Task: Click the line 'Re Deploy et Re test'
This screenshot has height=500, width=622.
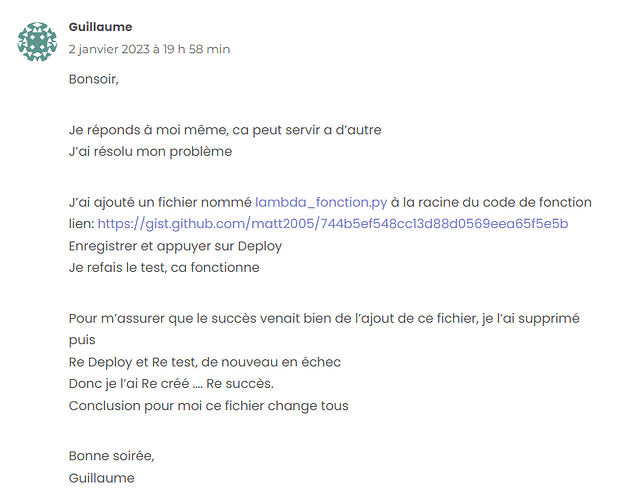Action: tap(205, 362)
